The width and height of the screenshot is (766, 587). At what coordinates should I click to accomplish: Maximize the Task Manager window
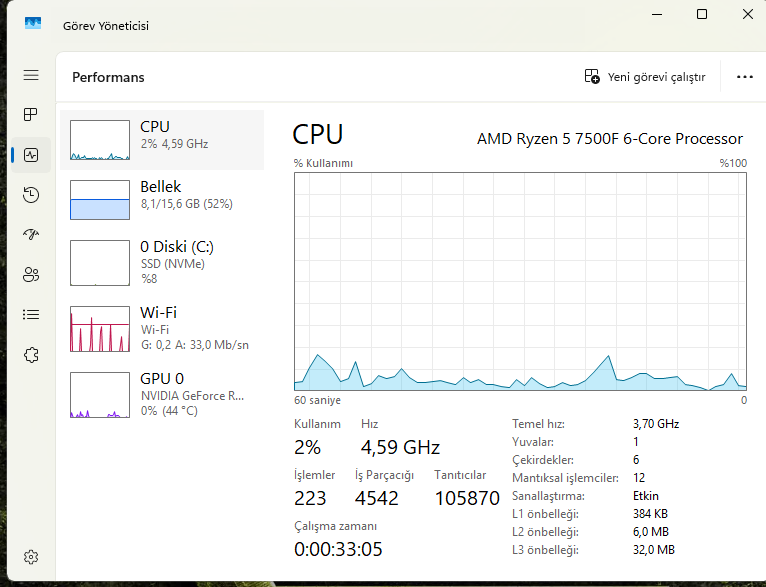[702, 14]
